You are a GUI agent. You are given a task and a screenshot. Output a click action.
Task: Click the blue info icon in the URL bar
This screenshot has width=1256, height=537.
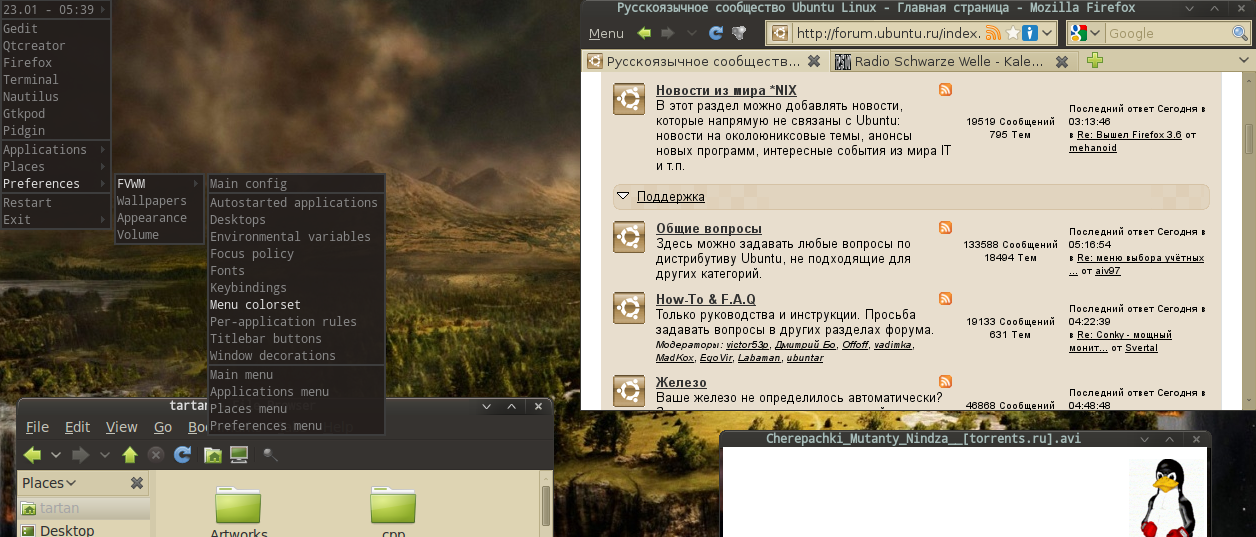[x=1028, y=34]
